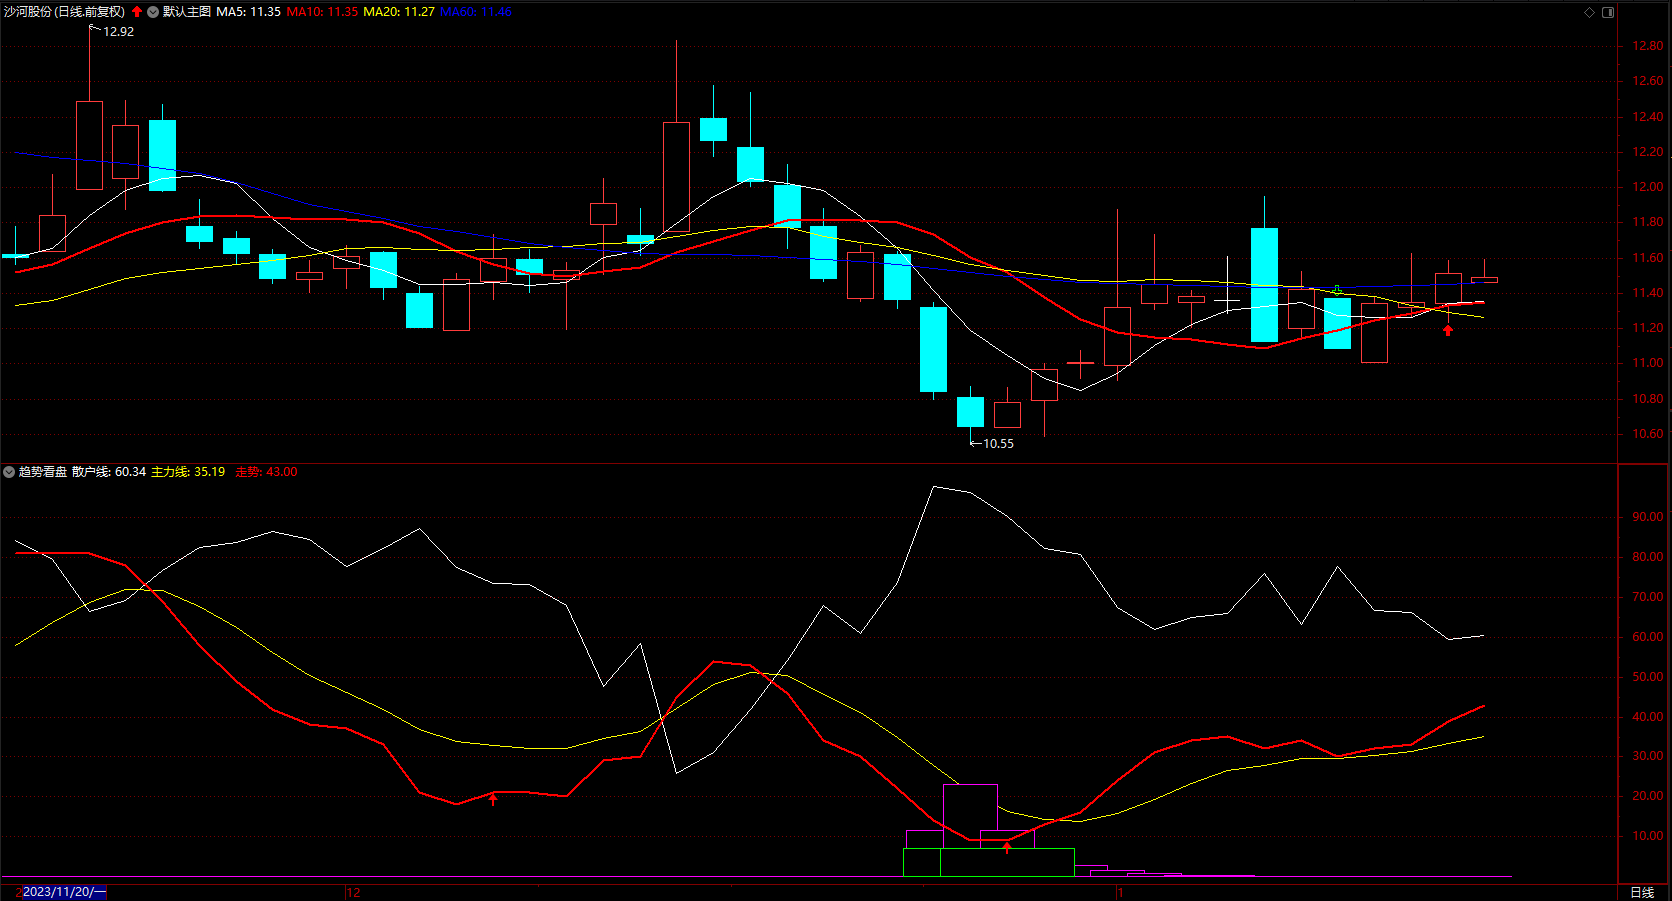Click the MA5: 11.35 readout
Screen dimensions: 1672x901
point(248,12)
